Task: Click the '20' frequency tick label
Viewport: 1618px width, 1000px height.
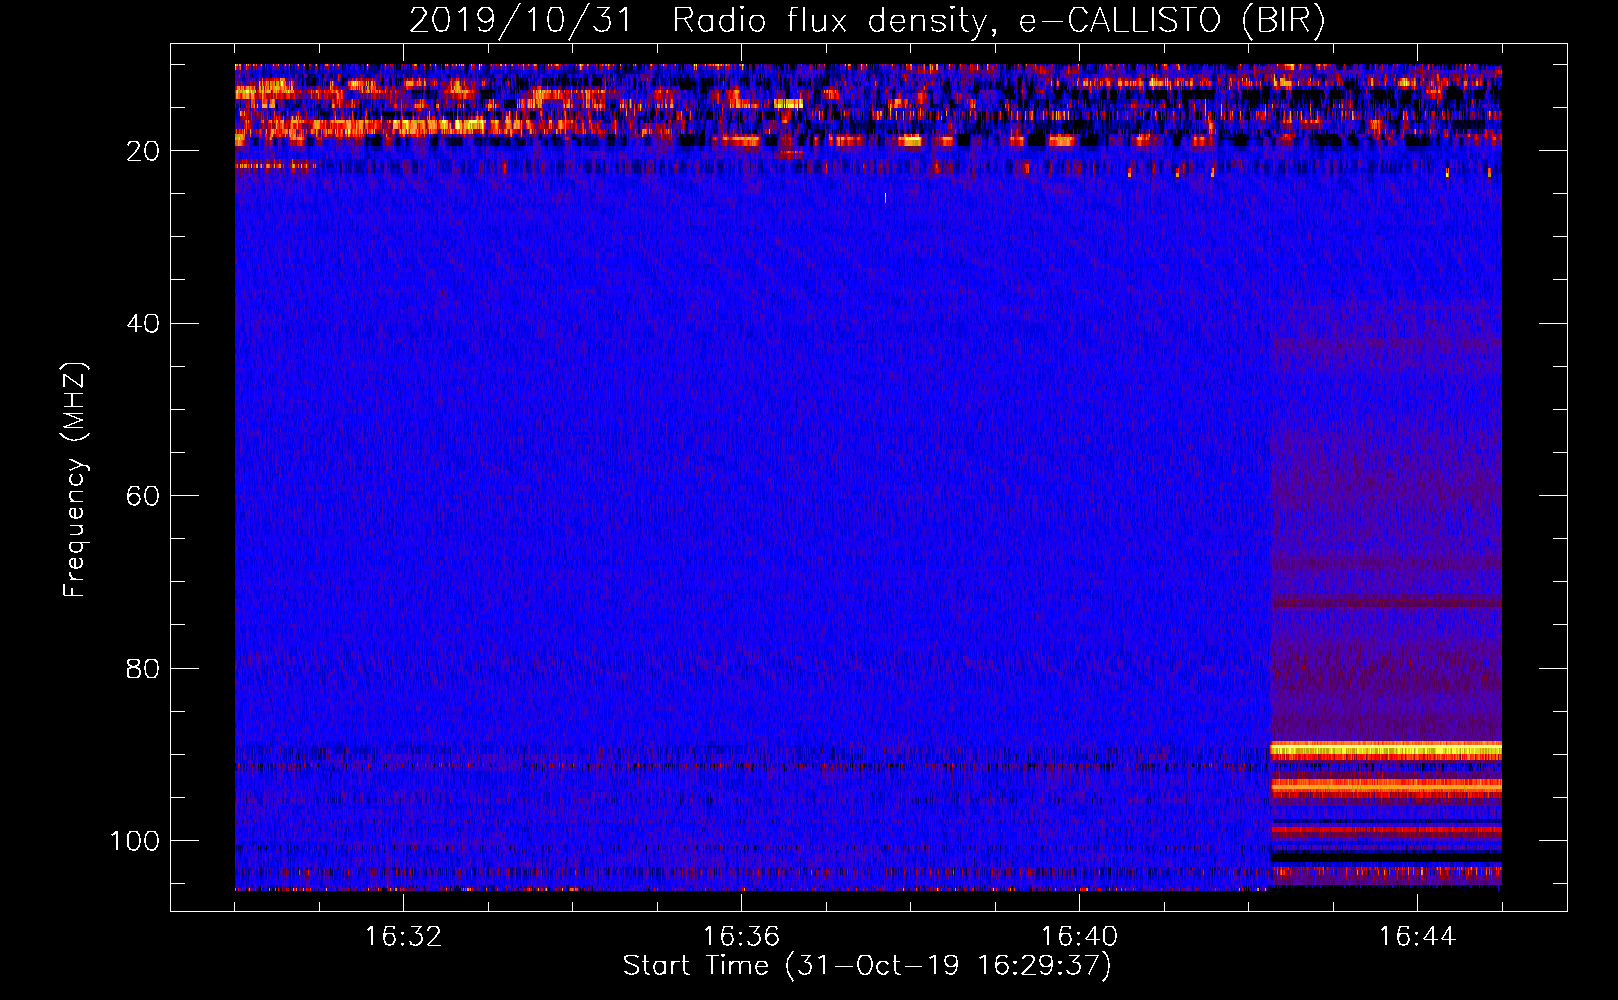Action: pos(143,151)
